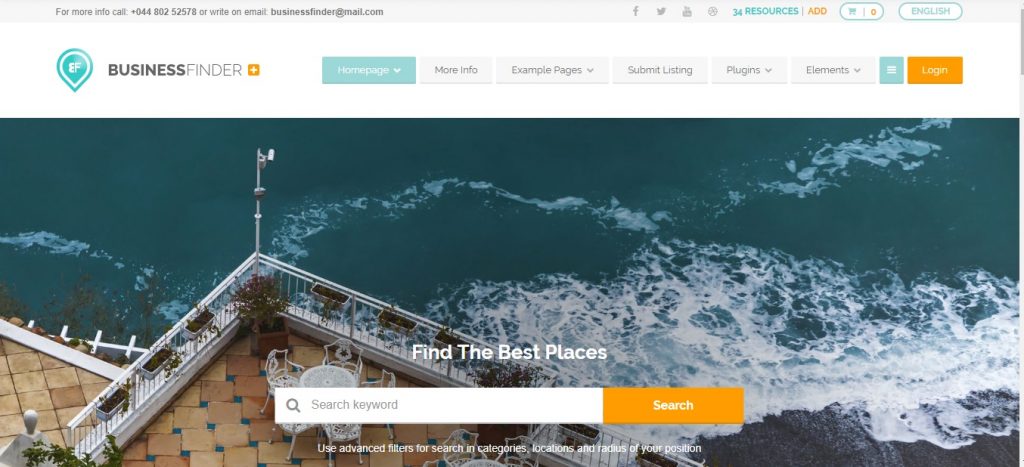Open the YouTube social icon

[687, 11]
